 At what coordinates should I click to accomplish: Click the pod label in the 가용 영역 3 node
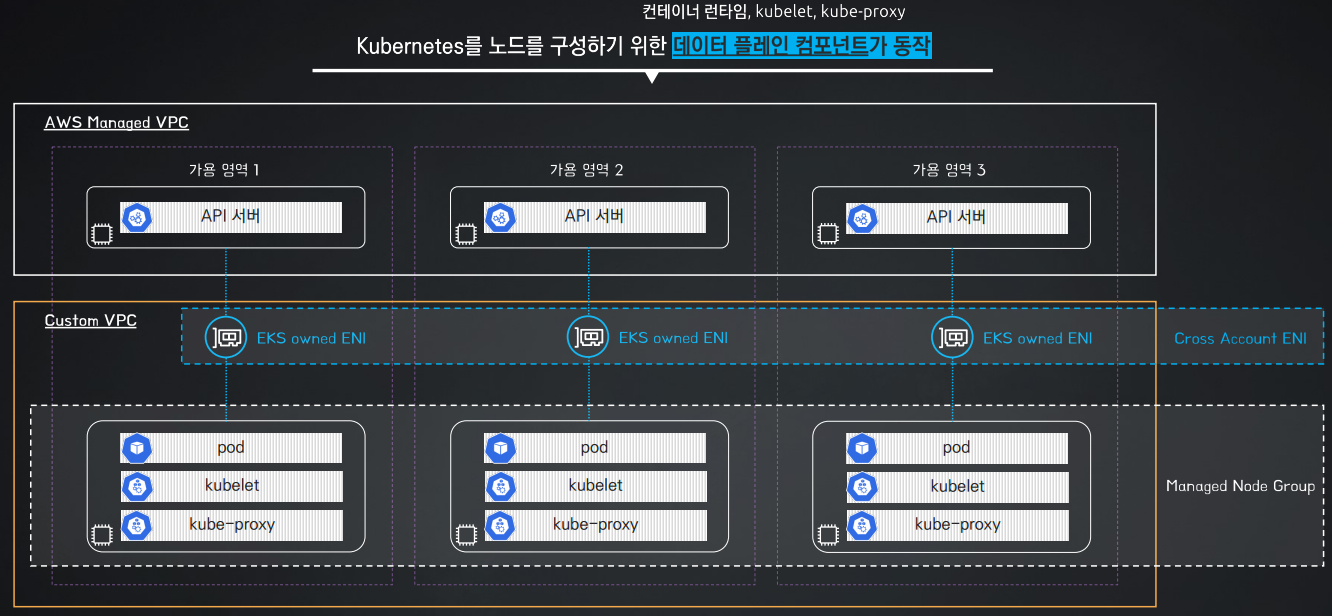coord(957,447)
